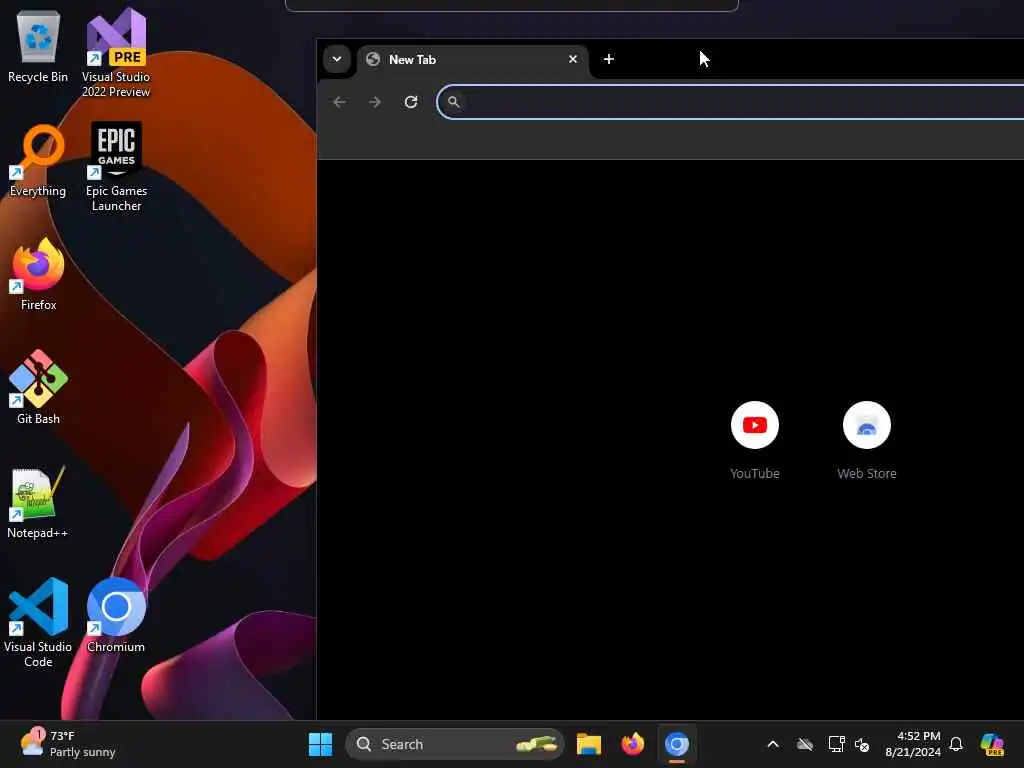This screenshot has height=768, width=1024.
Task: Open the Recycle Bin desktop icon
Action: pos(38,47)
